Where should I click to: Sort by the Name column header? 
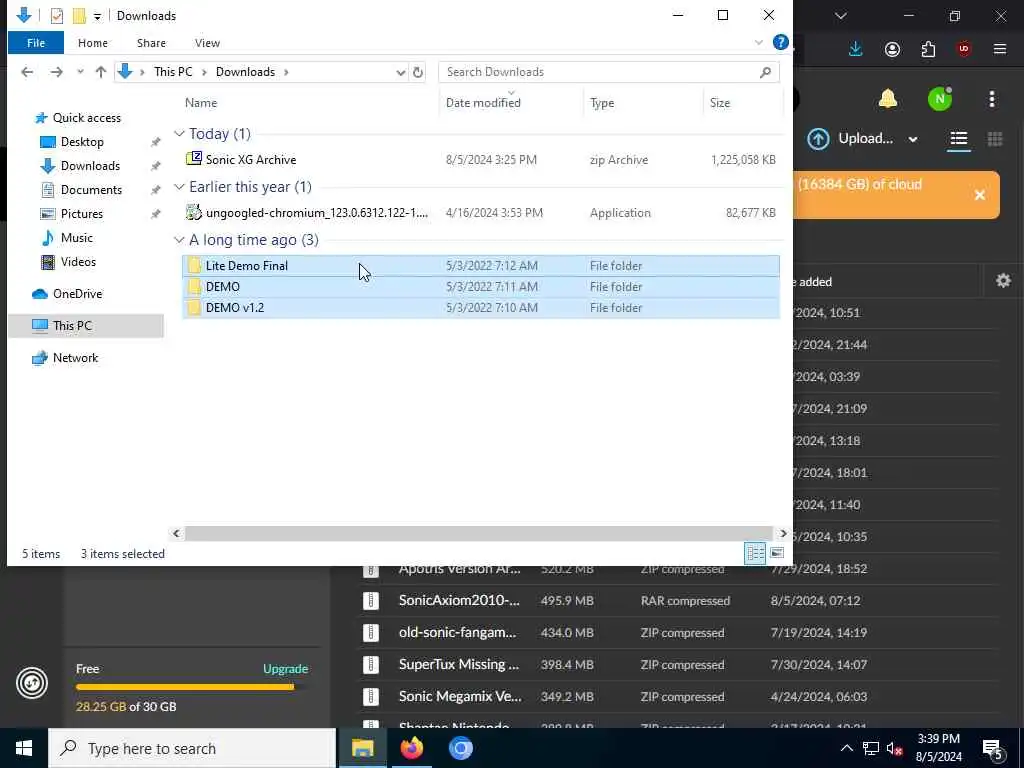(x=200, y=103)
